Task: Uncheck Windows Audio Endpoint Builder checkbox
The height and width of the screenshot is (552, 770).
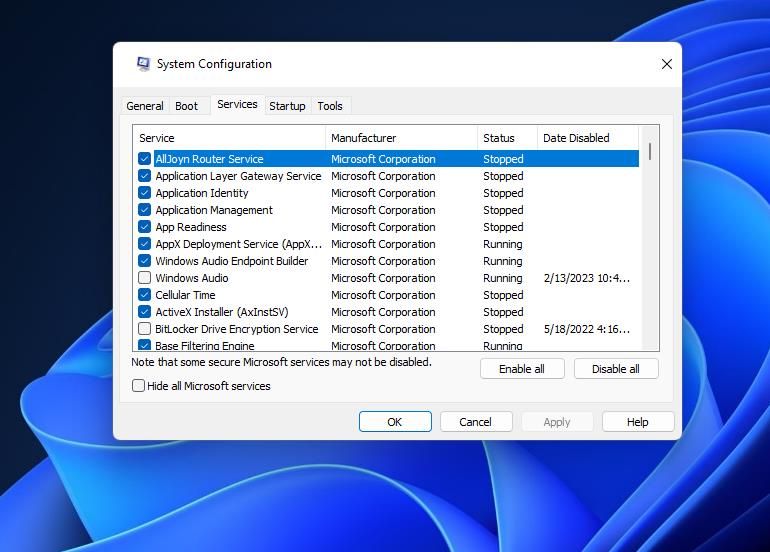Action: point(144,261)
